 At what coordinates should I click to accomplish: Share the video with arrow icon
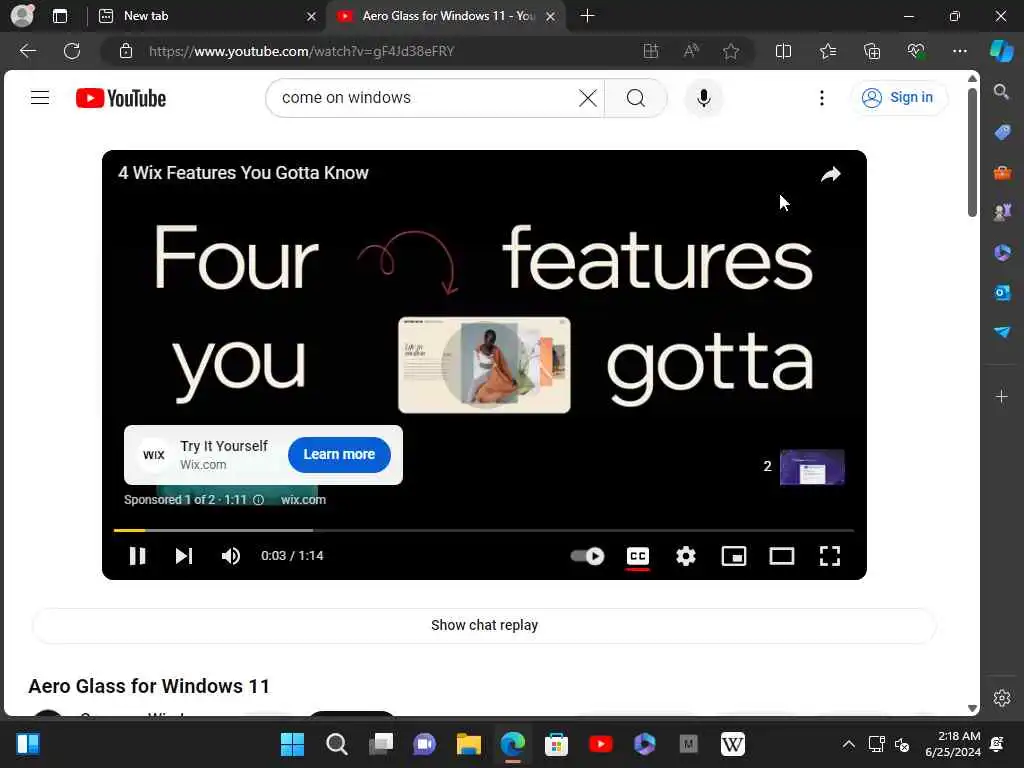pyautogui.click(x=831, y=174)
